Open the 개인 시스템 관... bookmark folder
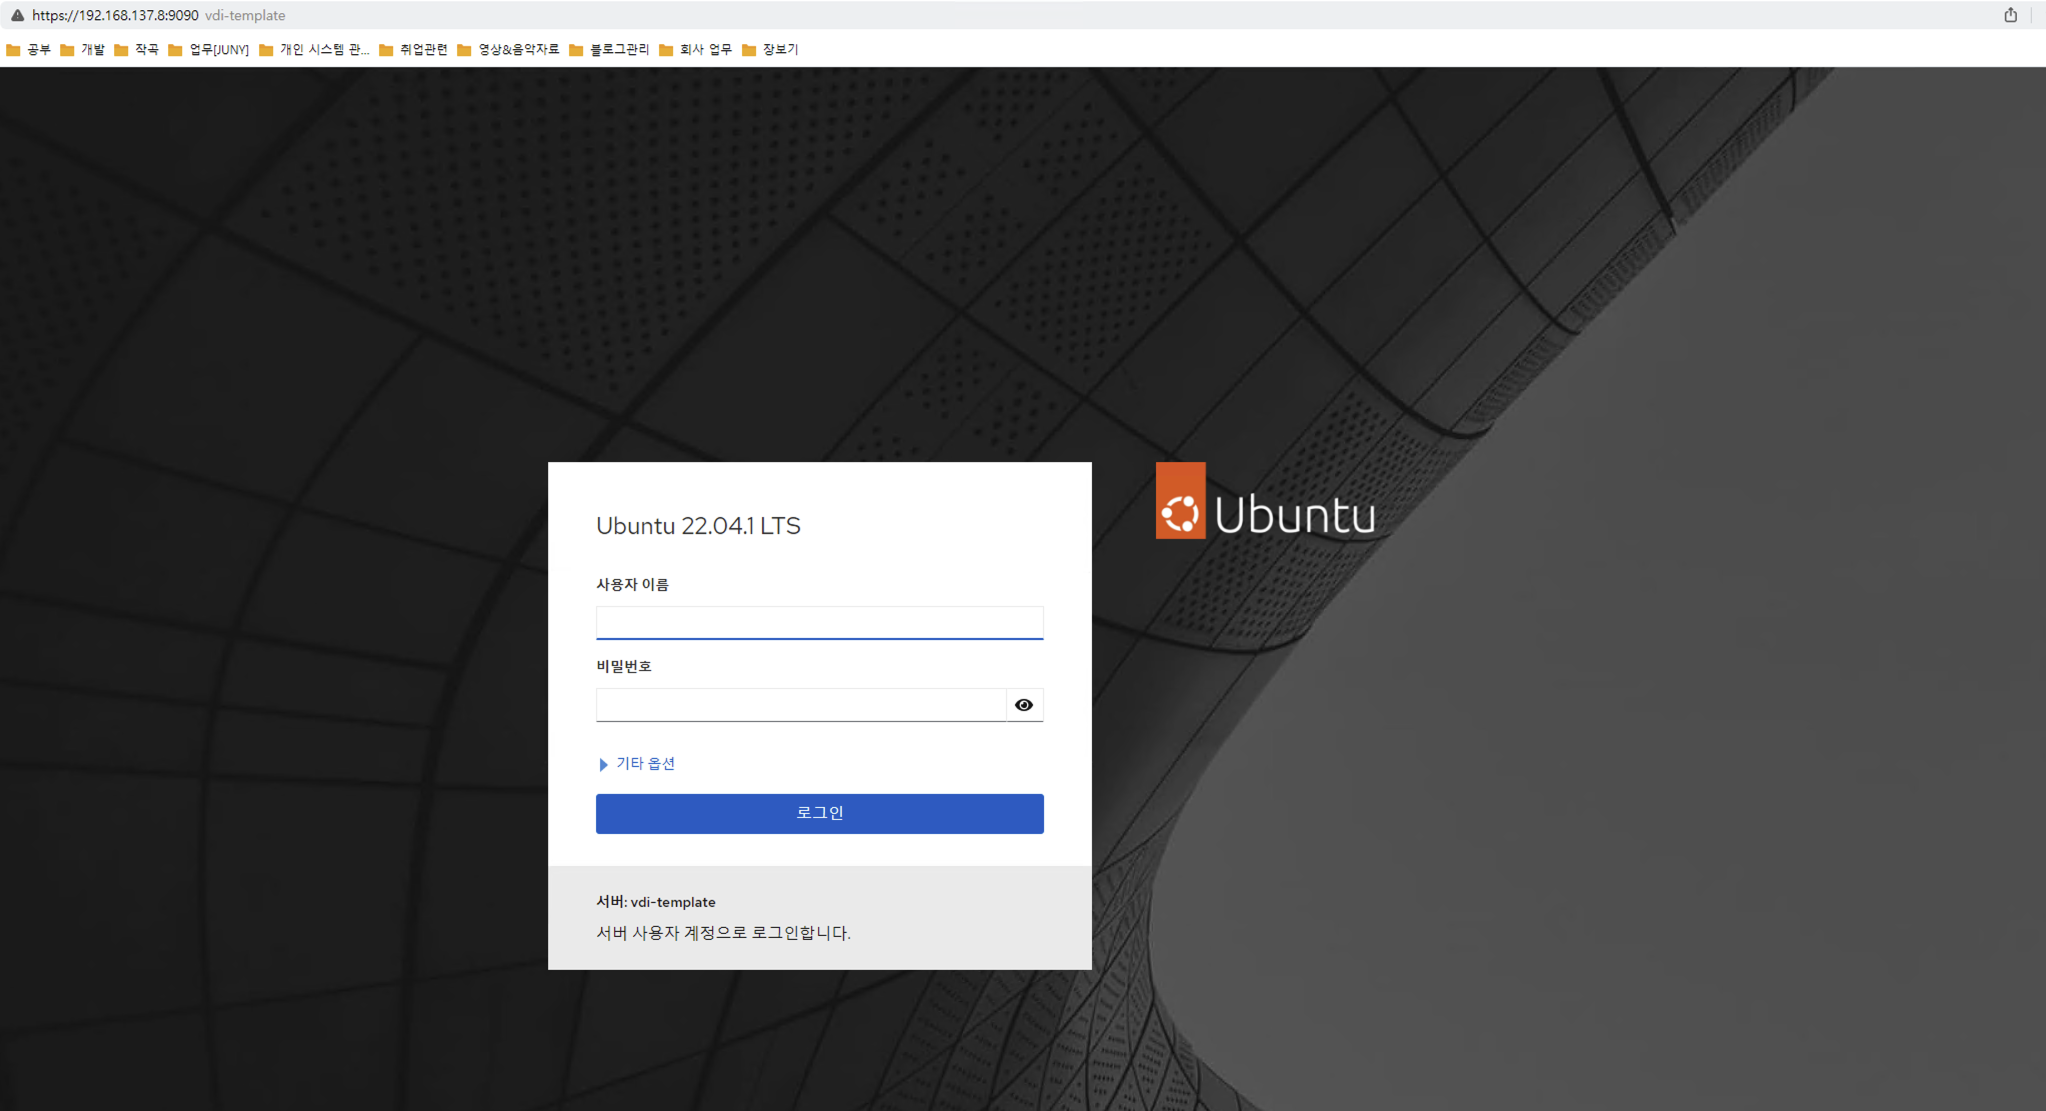Image resolution: width=2046 pixels, height=1111 pixels. (314, 50)
